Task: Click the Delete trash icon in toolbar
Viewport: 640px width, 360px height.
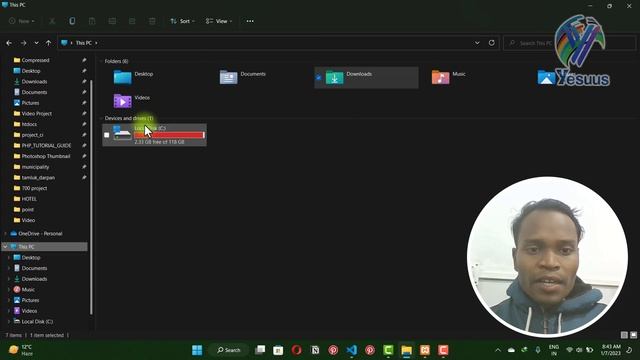Action: pos(152,21)
